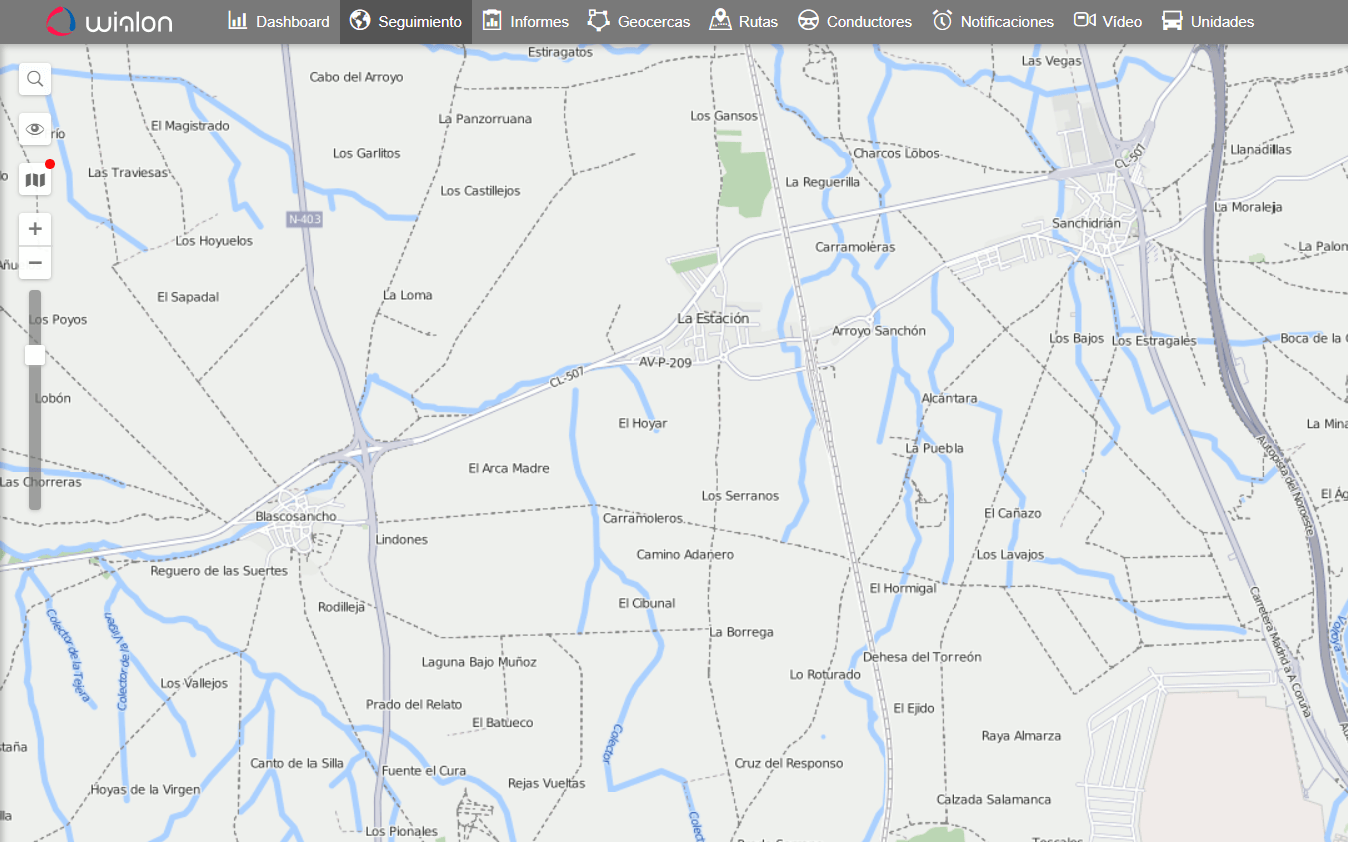Open the Geocercas panel

(x=639, y=21)
